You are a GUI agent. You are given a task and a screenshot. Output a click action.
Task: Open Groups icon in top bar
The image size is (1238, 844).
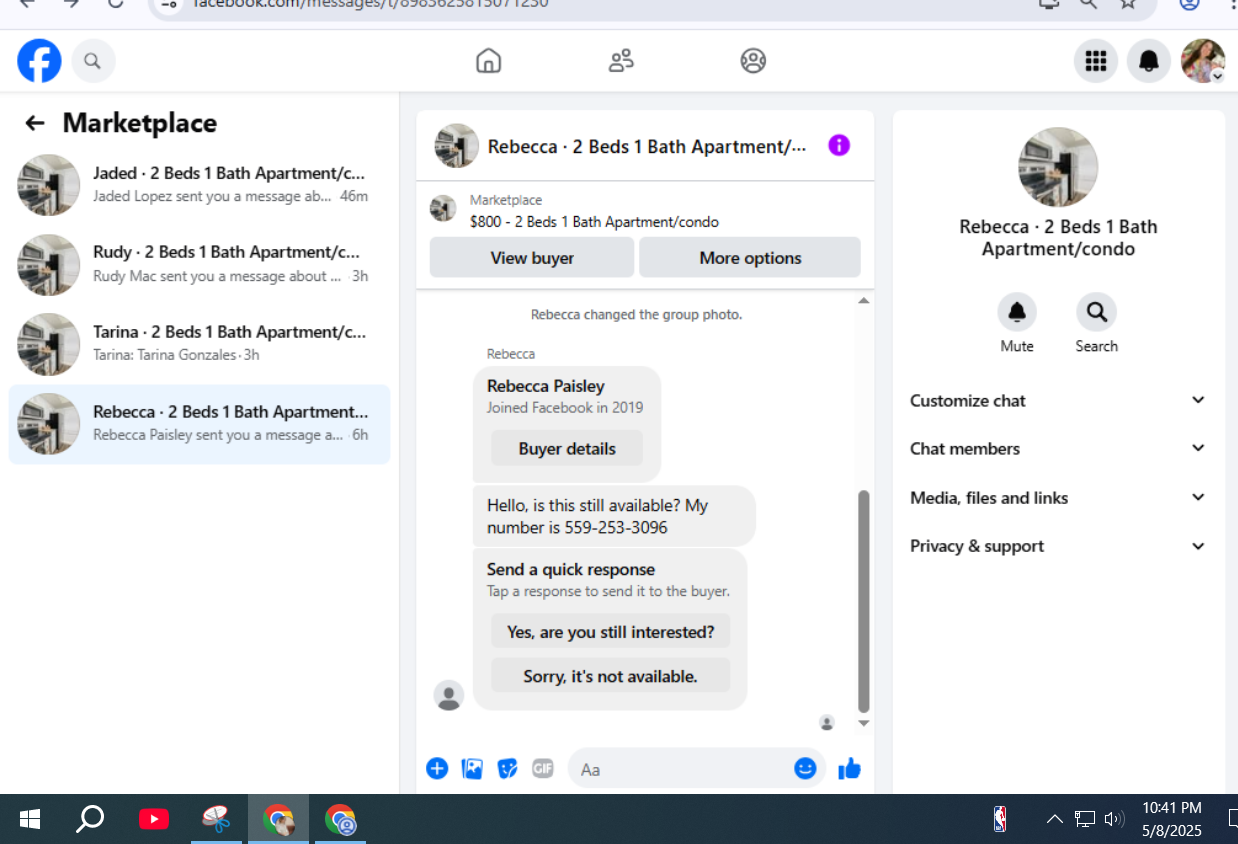(x=753, y=61)
